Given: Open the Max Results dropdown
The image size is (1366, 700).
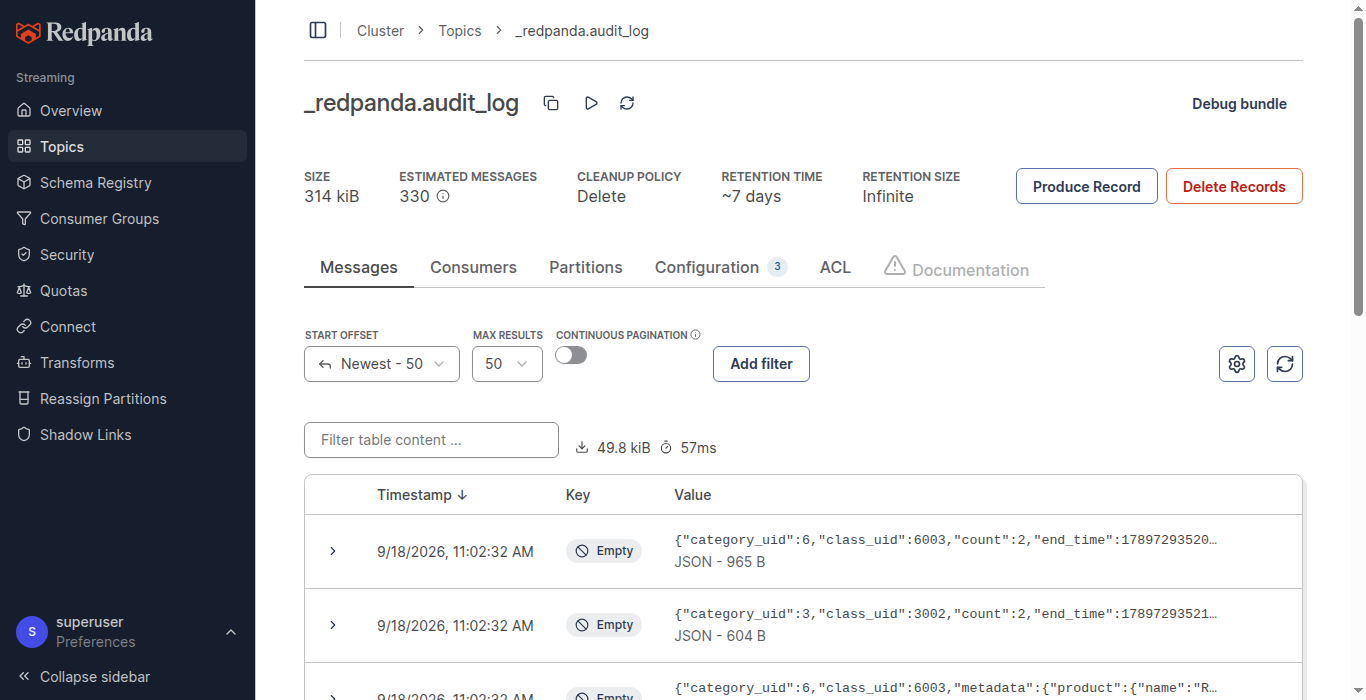Looking at the screenshot, I should 507,364.
